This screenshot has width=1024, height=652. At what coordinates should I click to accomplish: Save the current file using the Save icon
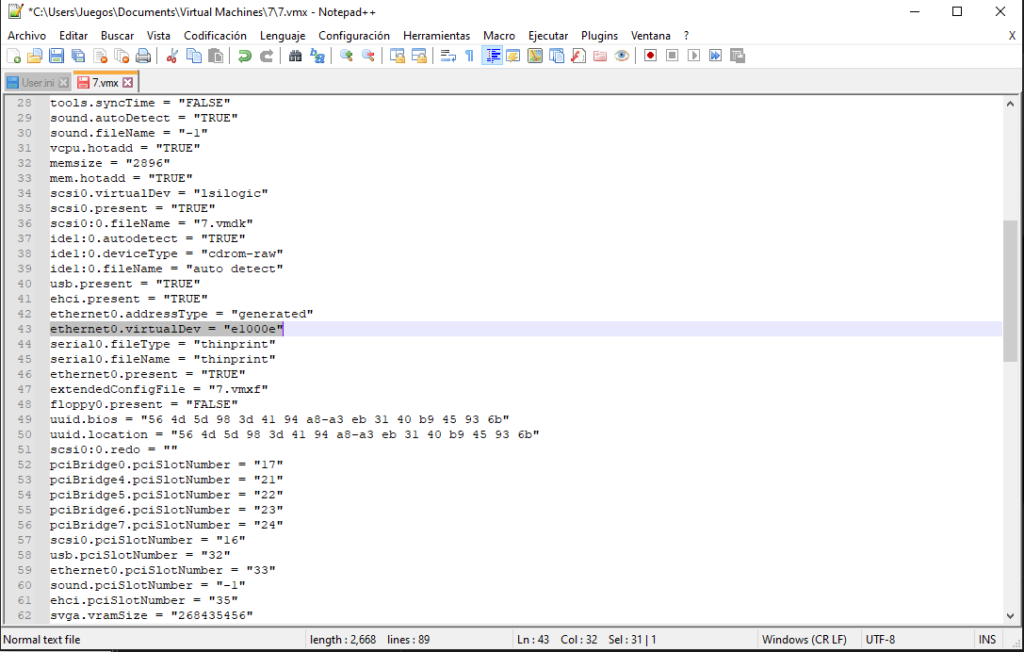point(57,56)
